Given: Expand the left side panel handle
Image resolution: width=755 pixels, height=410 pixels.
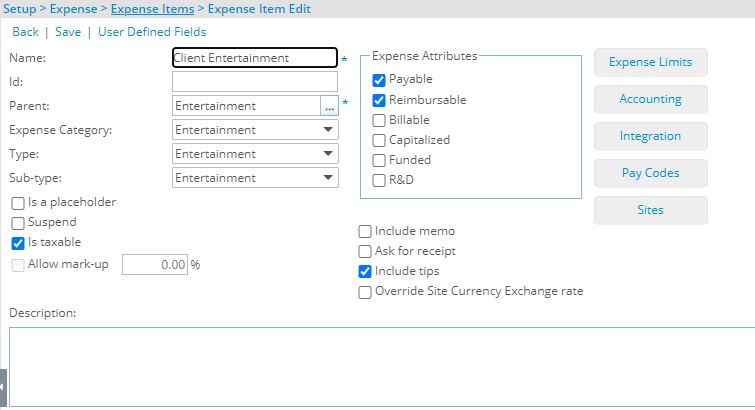Looking at the screenshot, I should click(3, 388).
